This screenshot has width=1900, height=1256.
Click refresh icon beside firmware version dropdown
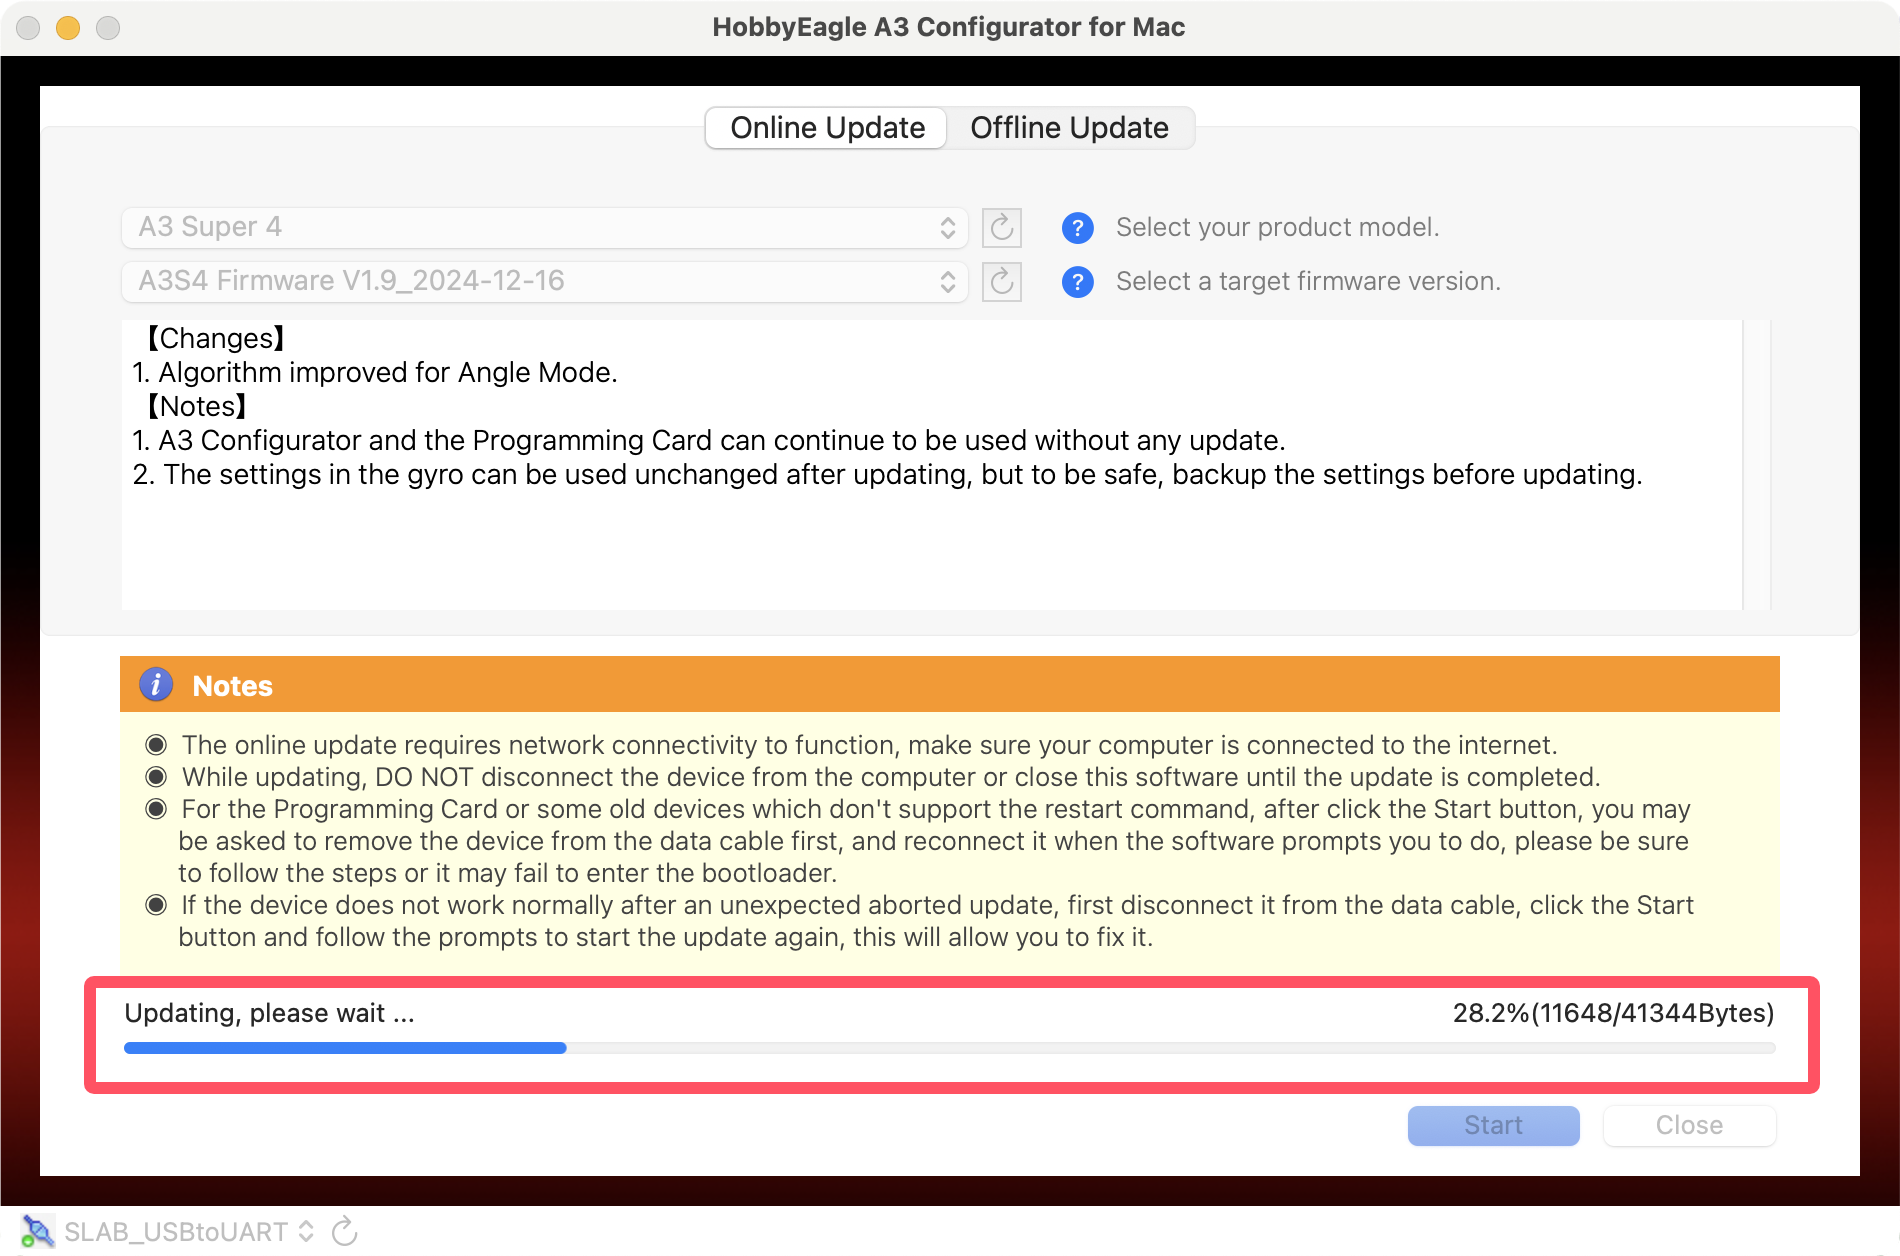pyautogui.click(x=1001, y=282)
